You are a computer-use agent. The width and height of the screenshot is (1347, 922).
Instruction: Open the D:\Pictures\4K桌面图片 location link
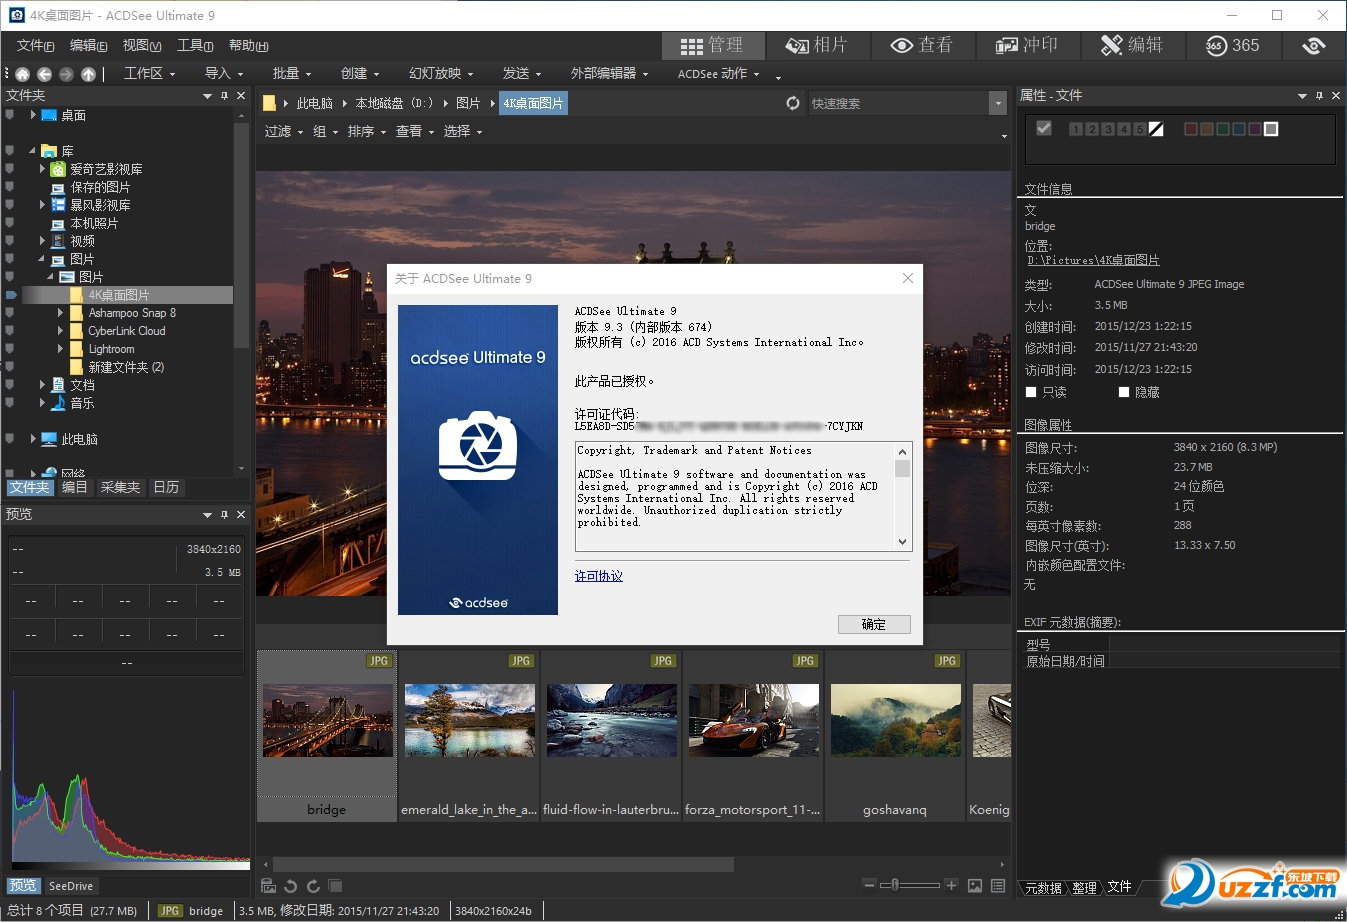[1093, 260]
